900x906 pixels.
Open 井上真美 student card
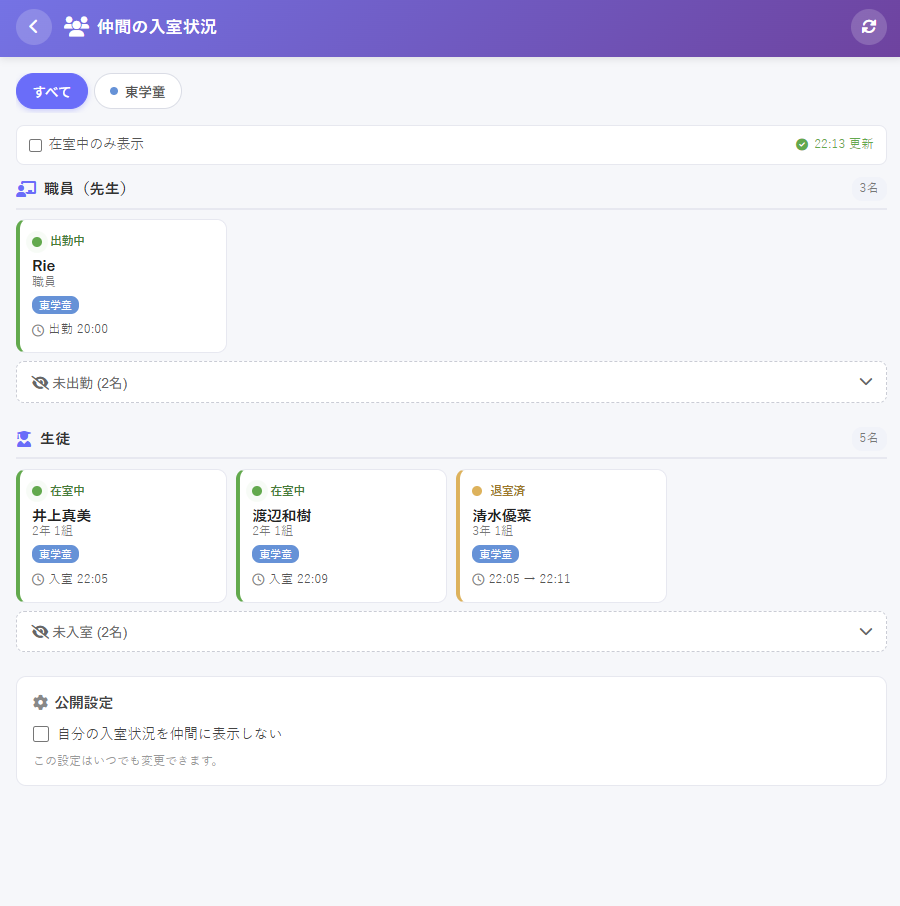coord(121,536)
